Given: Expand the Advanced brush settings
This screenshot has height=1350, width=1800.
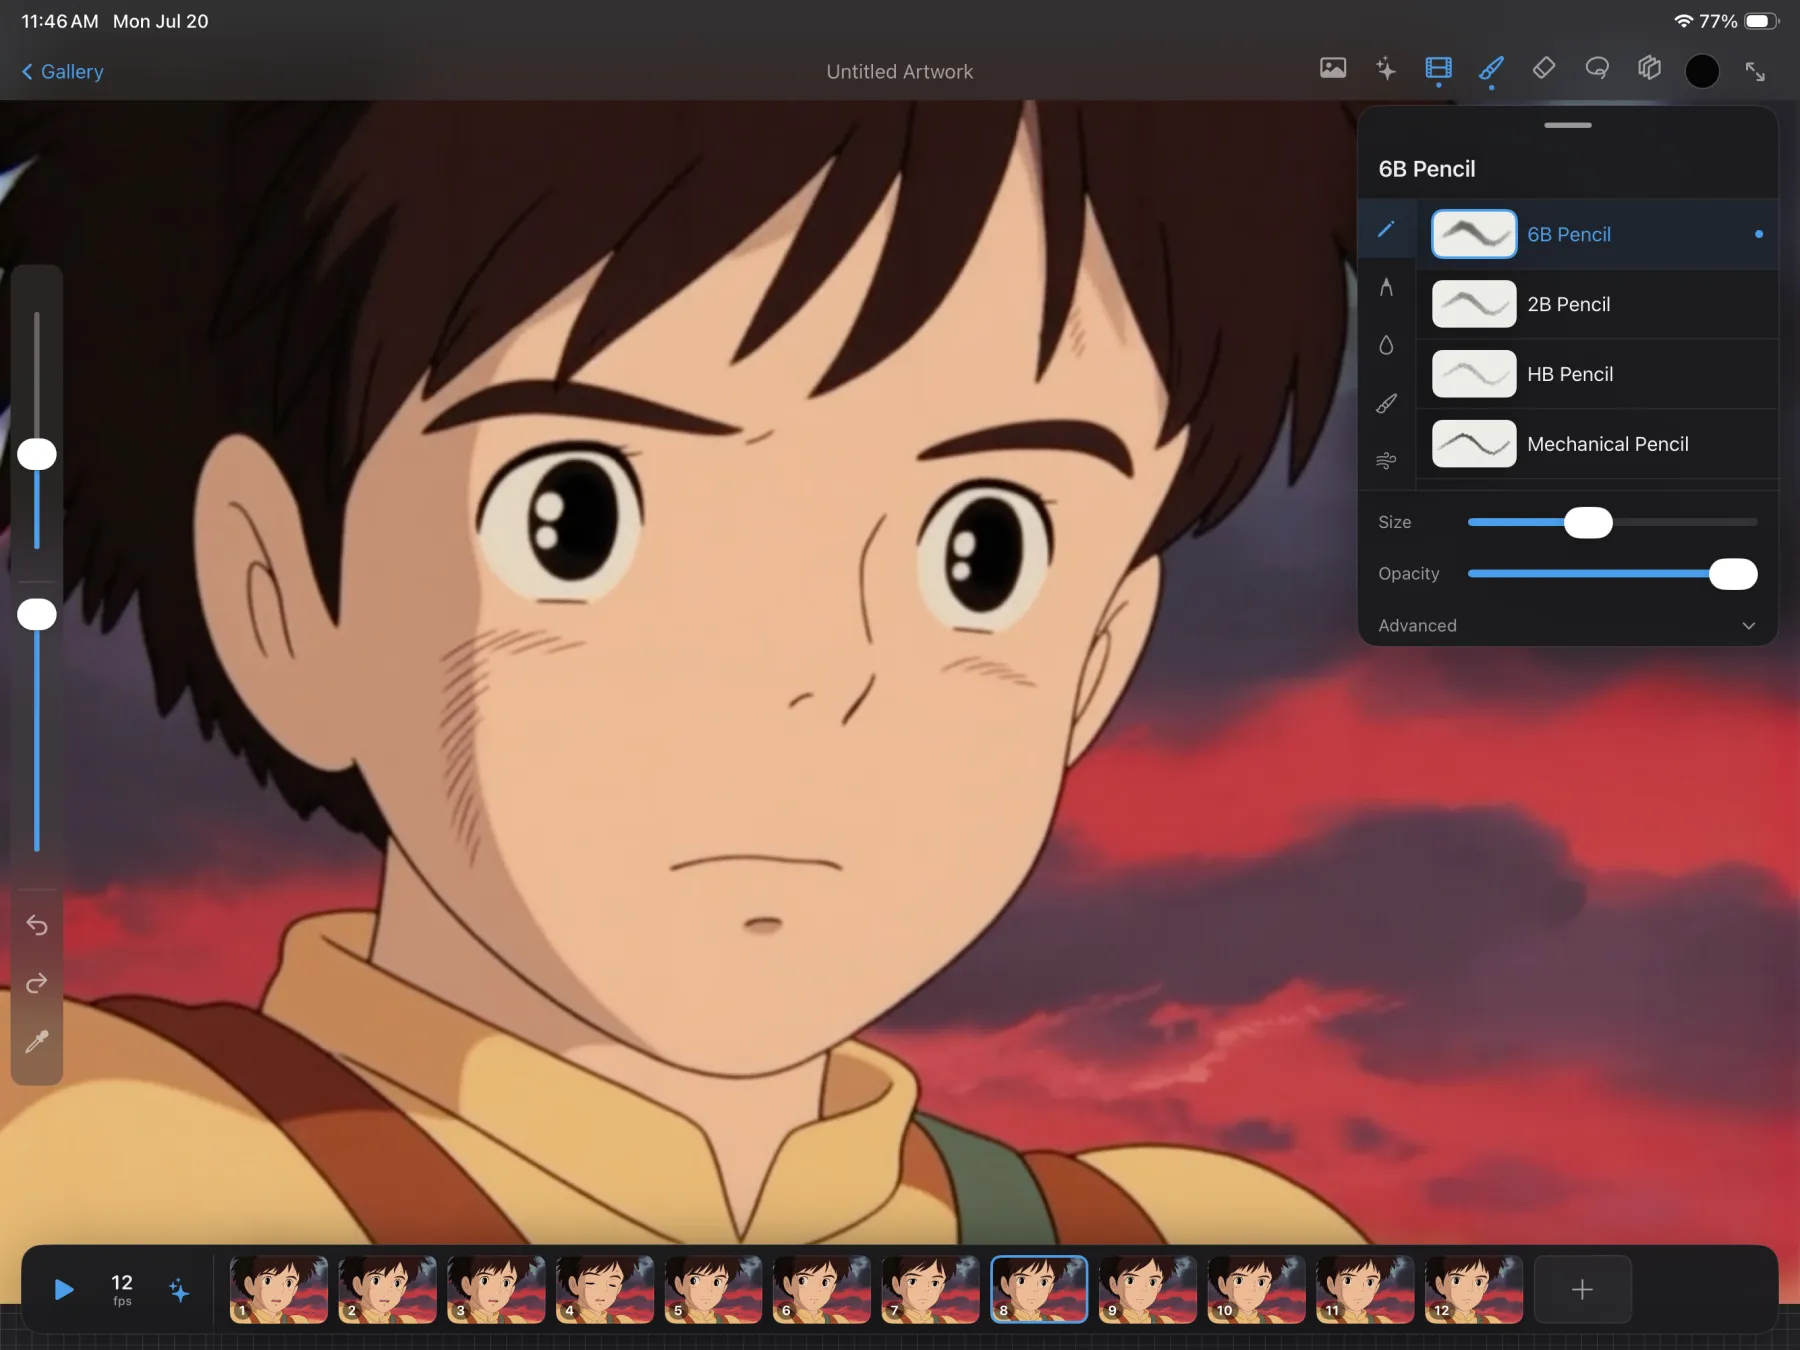Looking at the screenshot, I should point(1567,626).
